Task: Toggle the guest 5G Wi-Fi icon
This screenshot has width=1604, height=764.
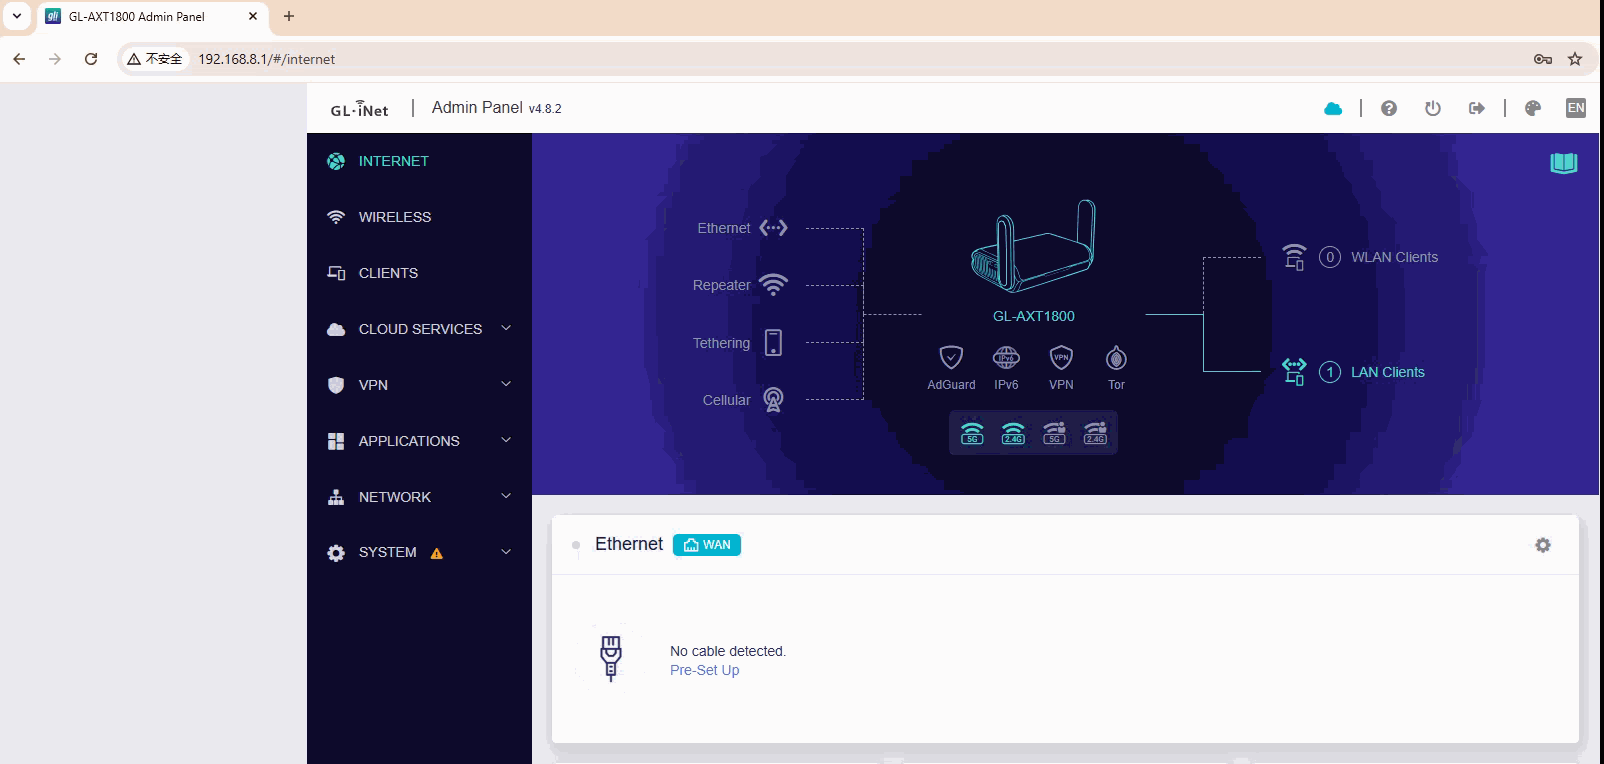Action: [1054, 433]
